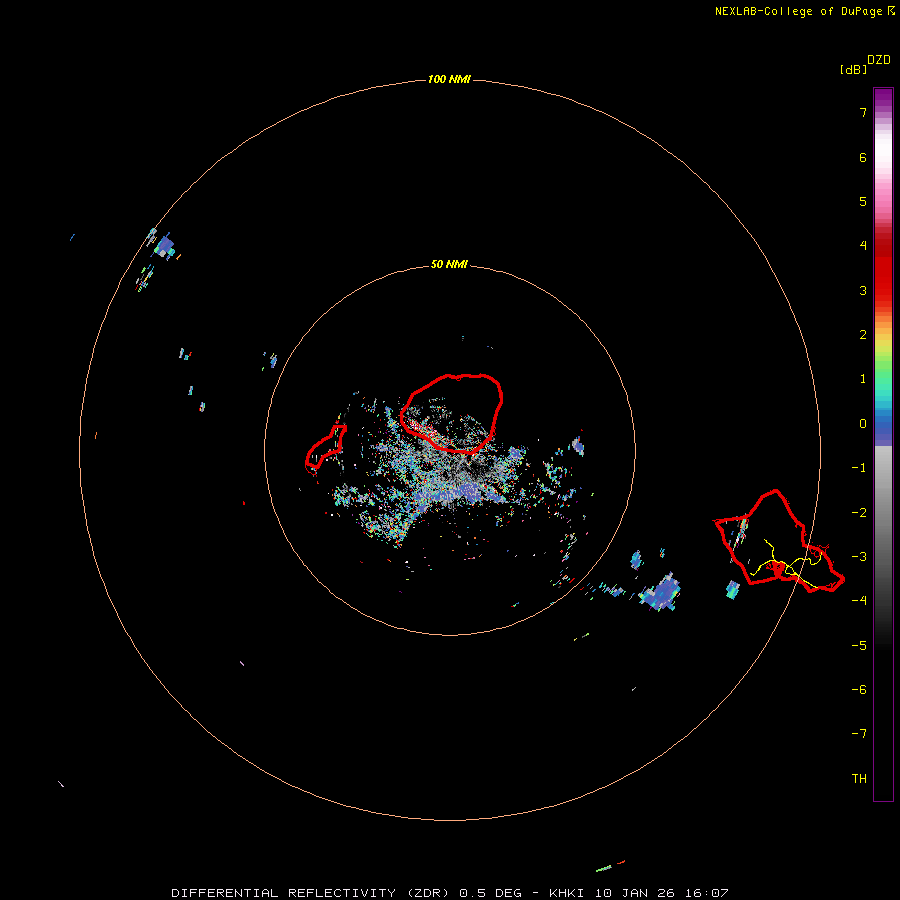Click the TH threshold label on legend
Viewport: 900px width, 900px height.
tap(859, 779)
